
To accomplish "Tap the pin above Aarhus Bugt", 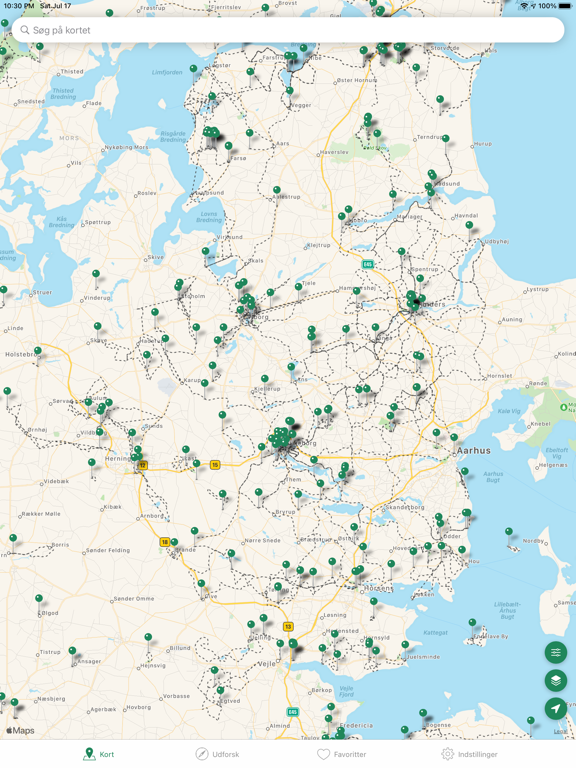I will tap(465, 471).
